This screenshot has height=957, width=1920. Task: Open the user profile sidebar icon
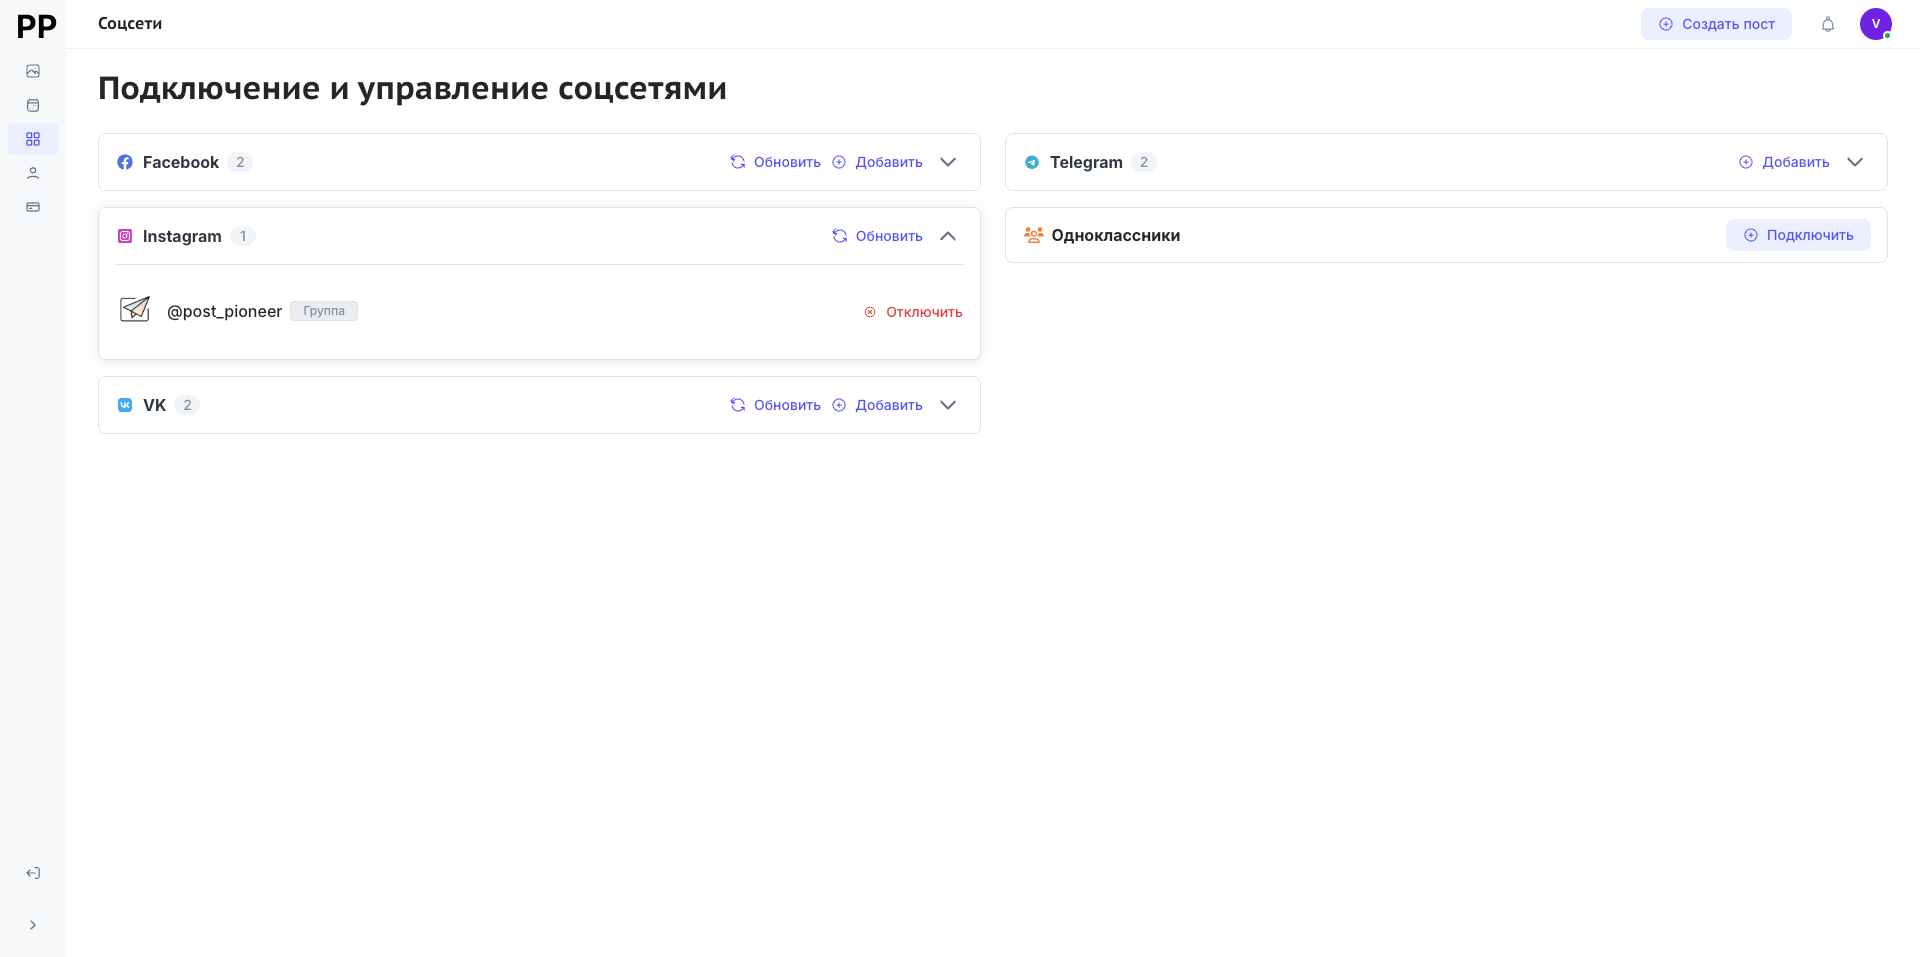click(33, 173)
